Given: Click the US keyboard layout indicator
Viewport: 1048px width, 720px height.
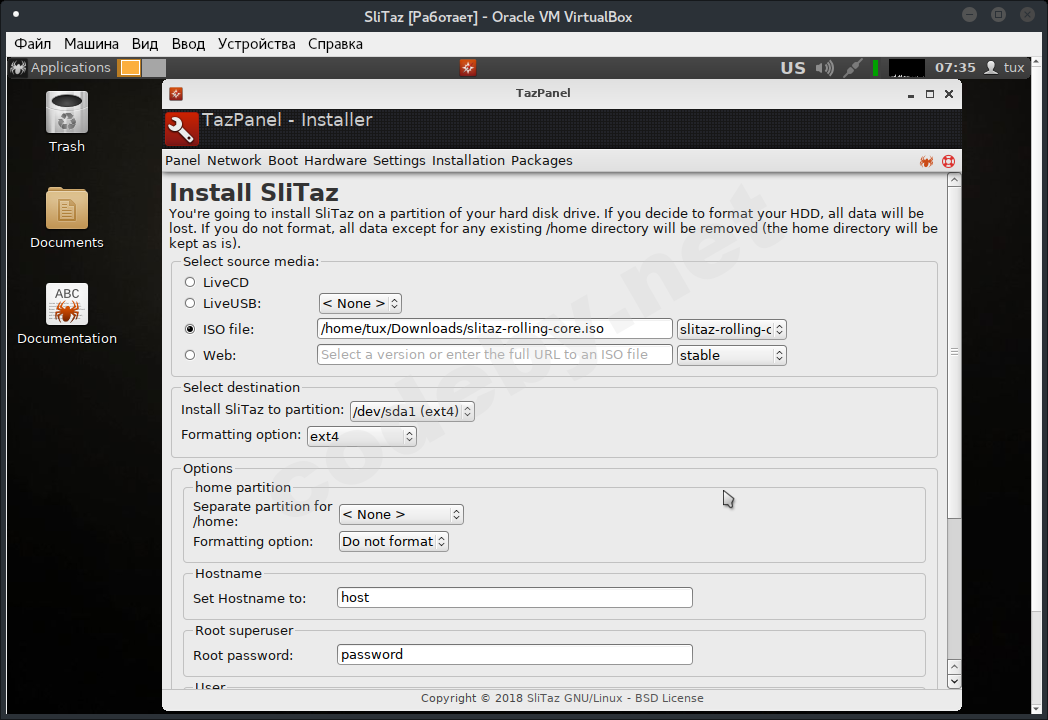Looking at the screenshot, I should click(x=793, y=68).
